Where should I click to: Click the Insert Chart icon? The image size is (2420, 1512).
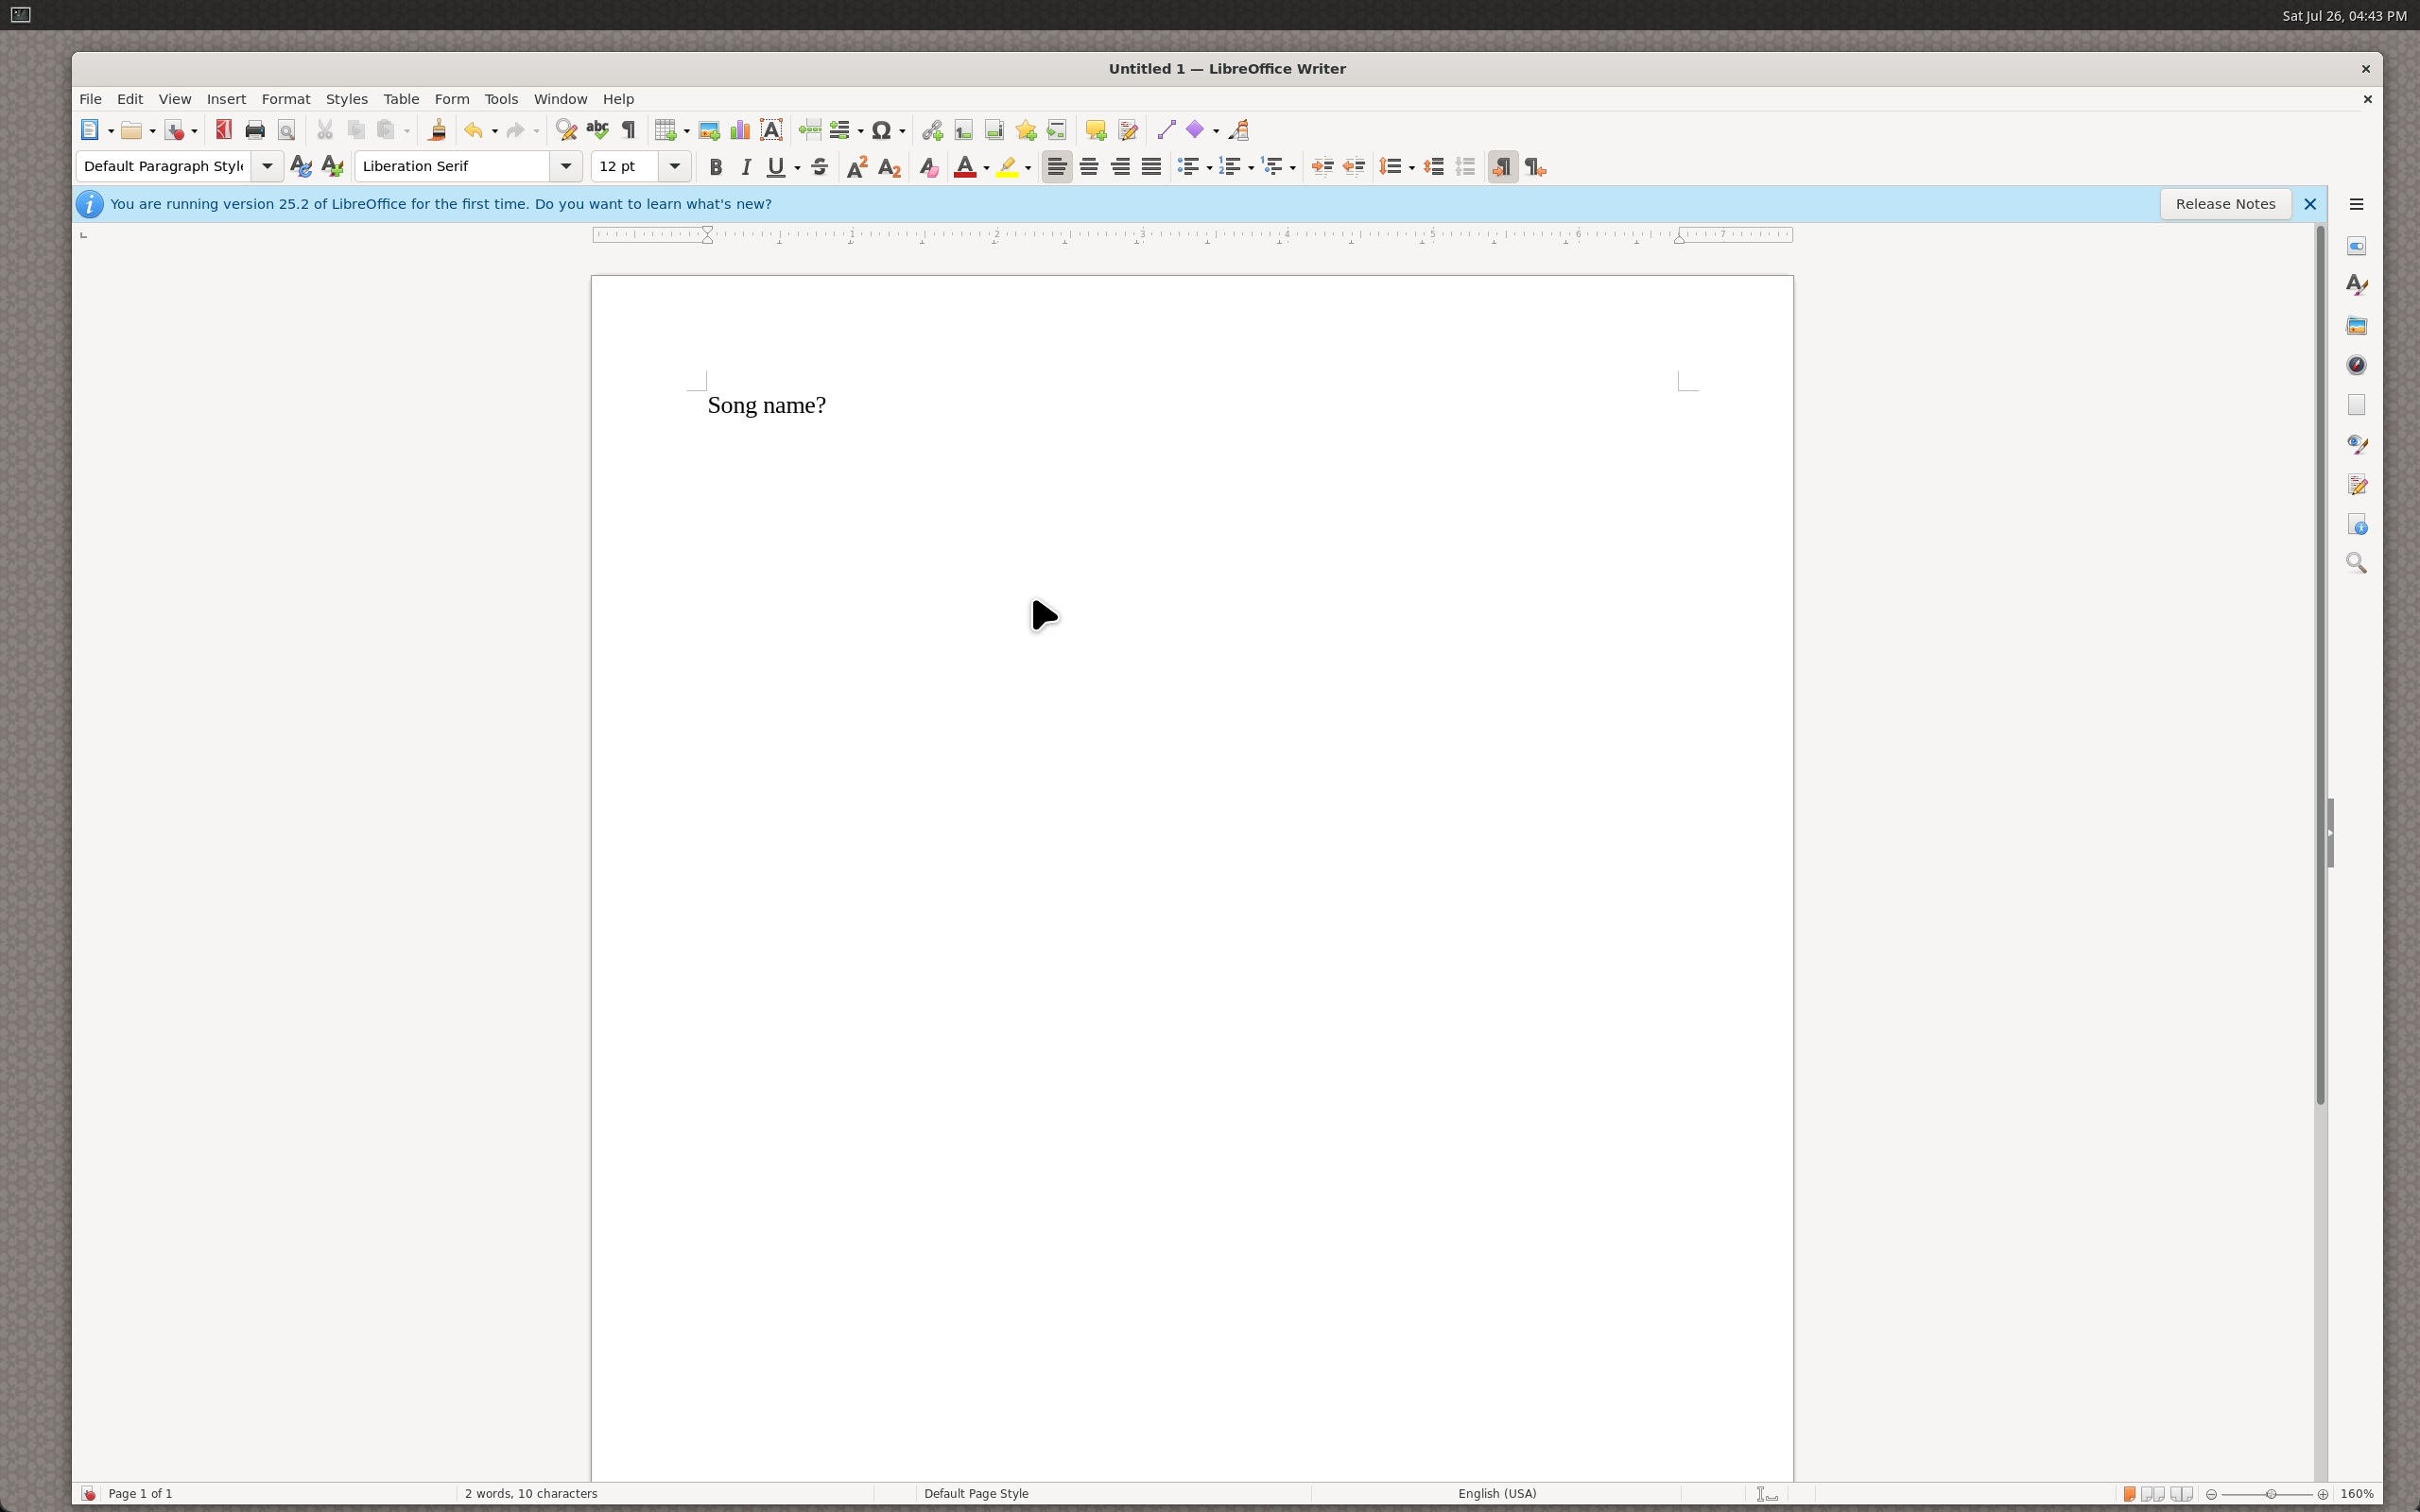[x=740, y=130]
